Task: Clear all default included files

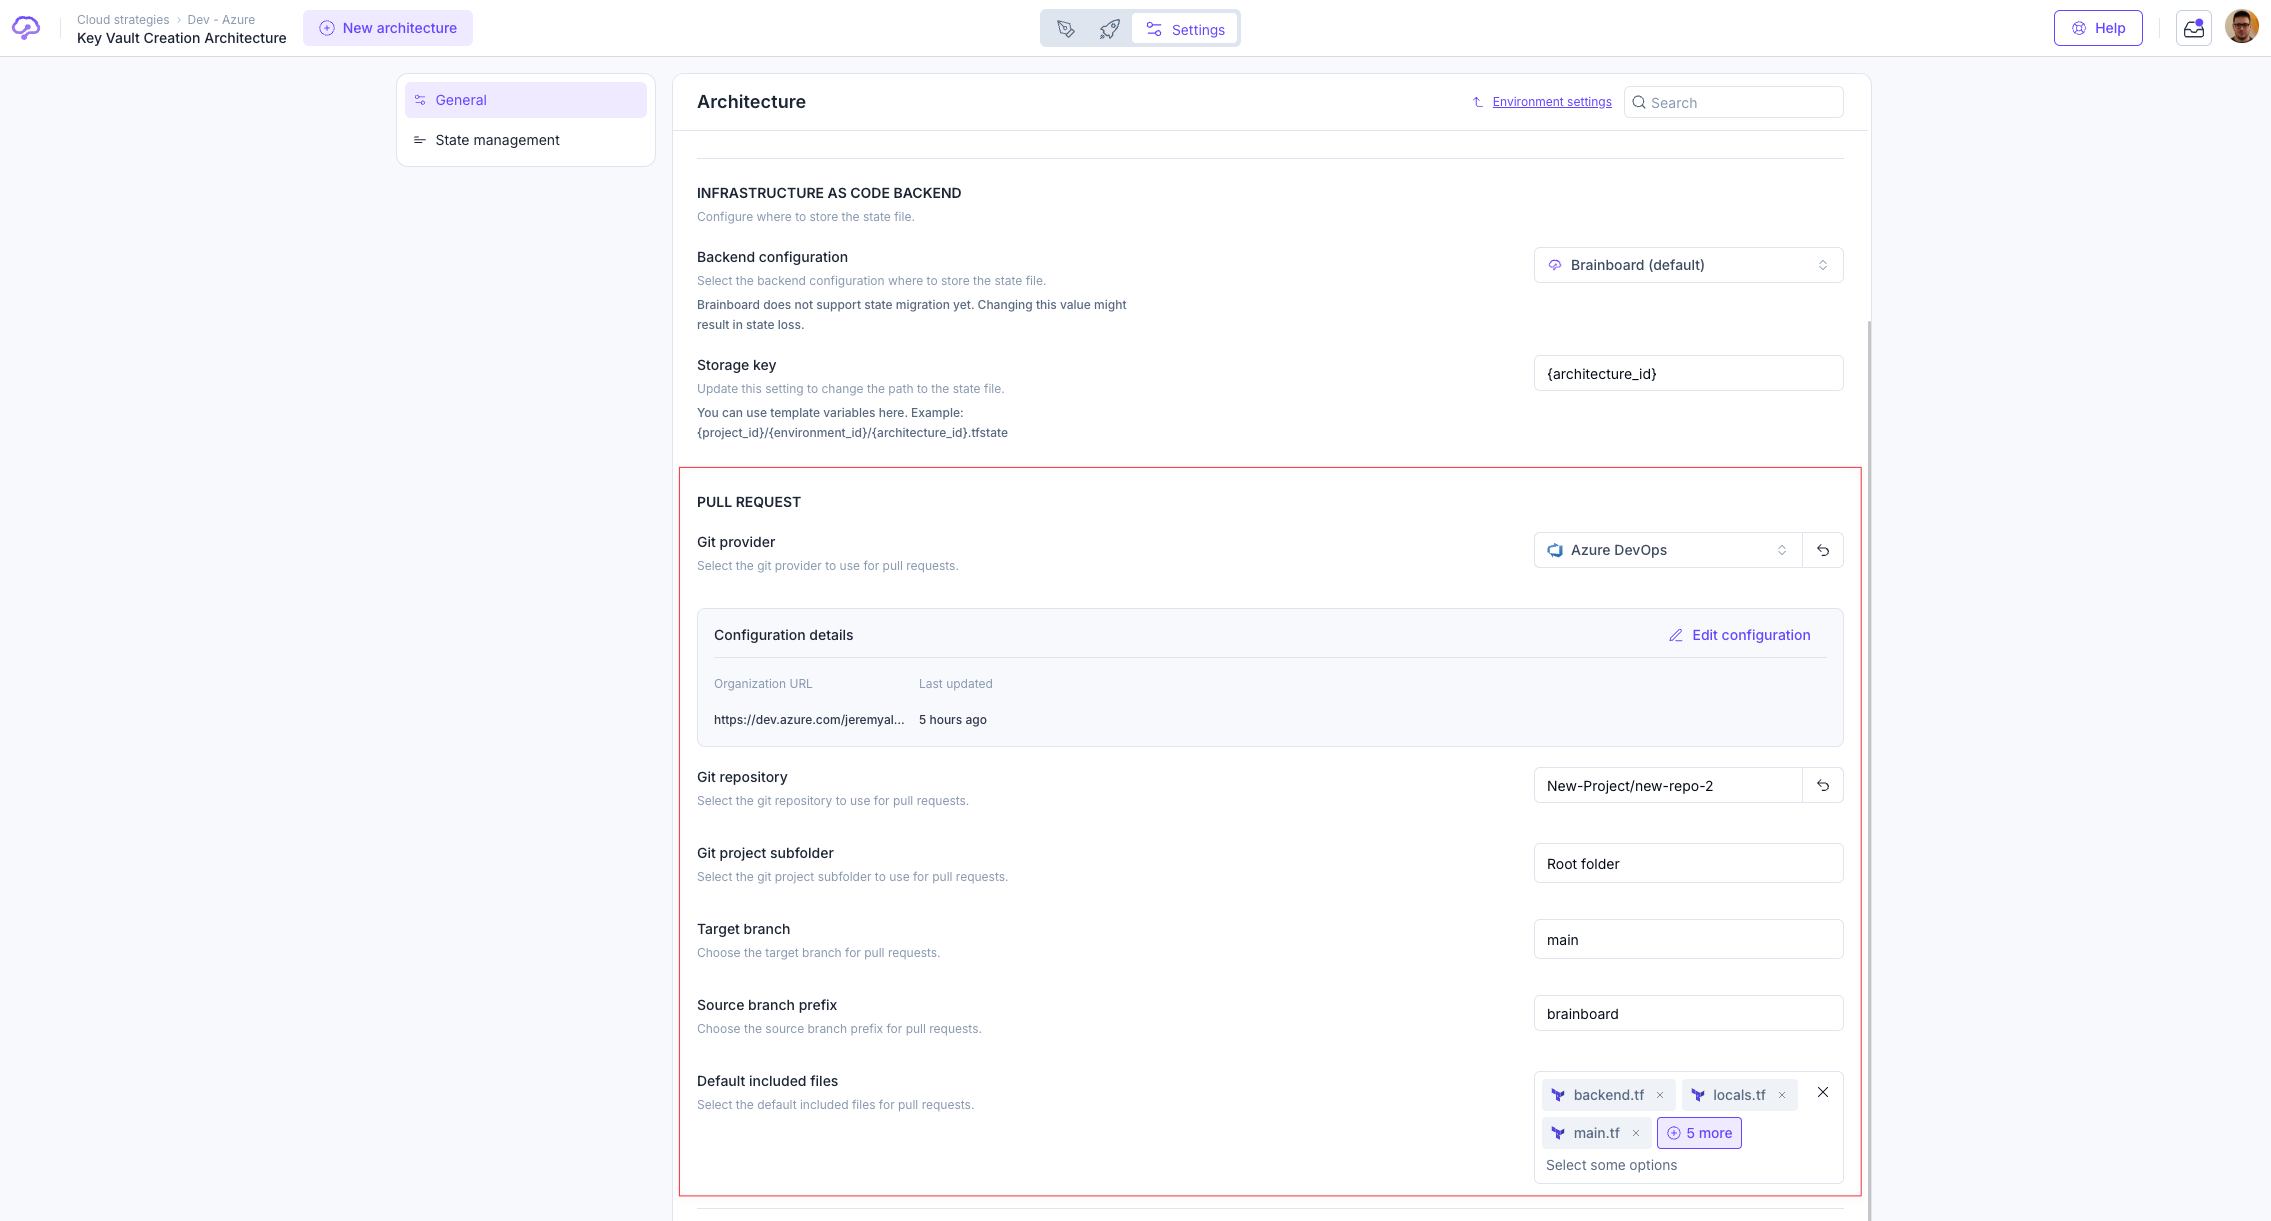Action: point(1822,1092)
